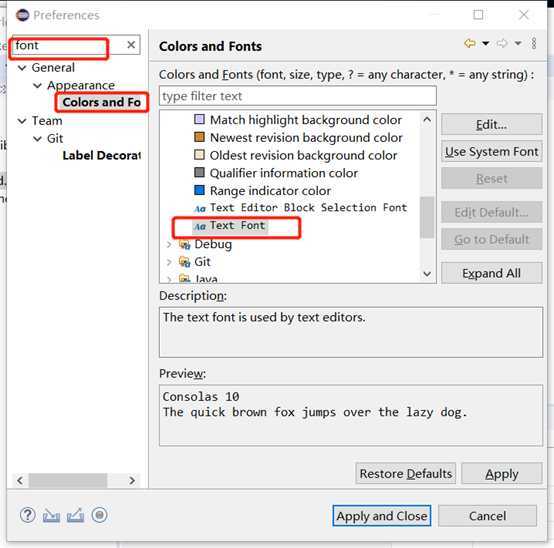Click the Restore Defaults button
Screen dimensions: 554x548
406,473
